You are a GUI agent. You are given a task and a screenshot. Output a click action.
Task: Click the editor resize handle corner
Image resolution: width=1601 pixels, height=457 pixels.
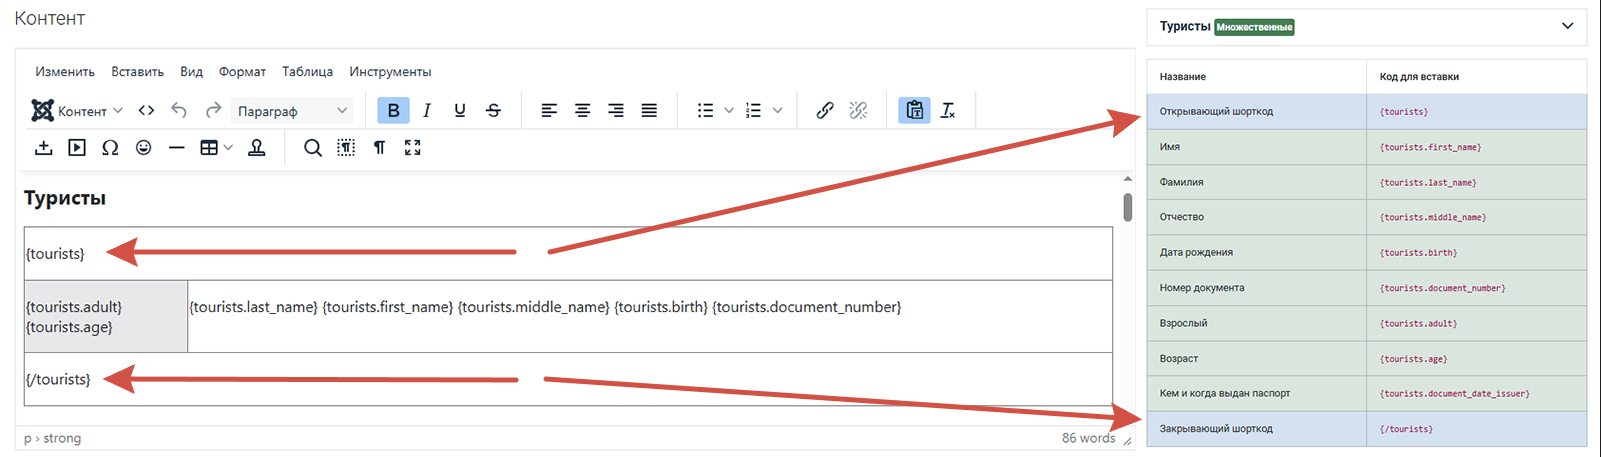1128,440
